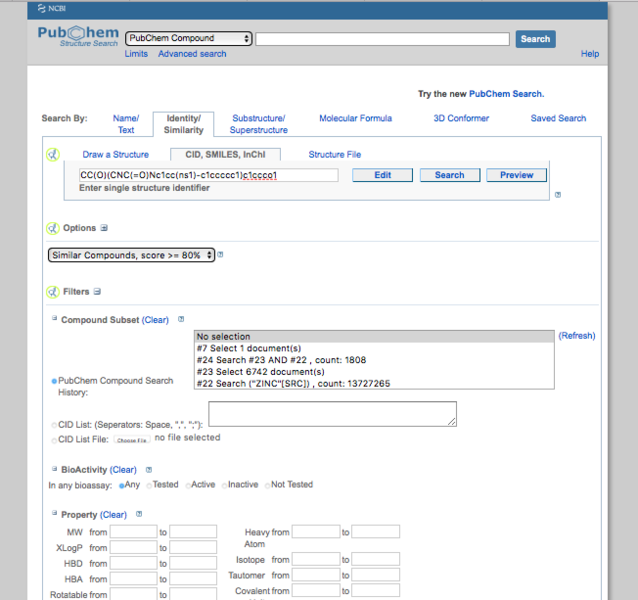Click the PubChem Structure Search logo
638x600 pixels.
(x=78, y=37)
